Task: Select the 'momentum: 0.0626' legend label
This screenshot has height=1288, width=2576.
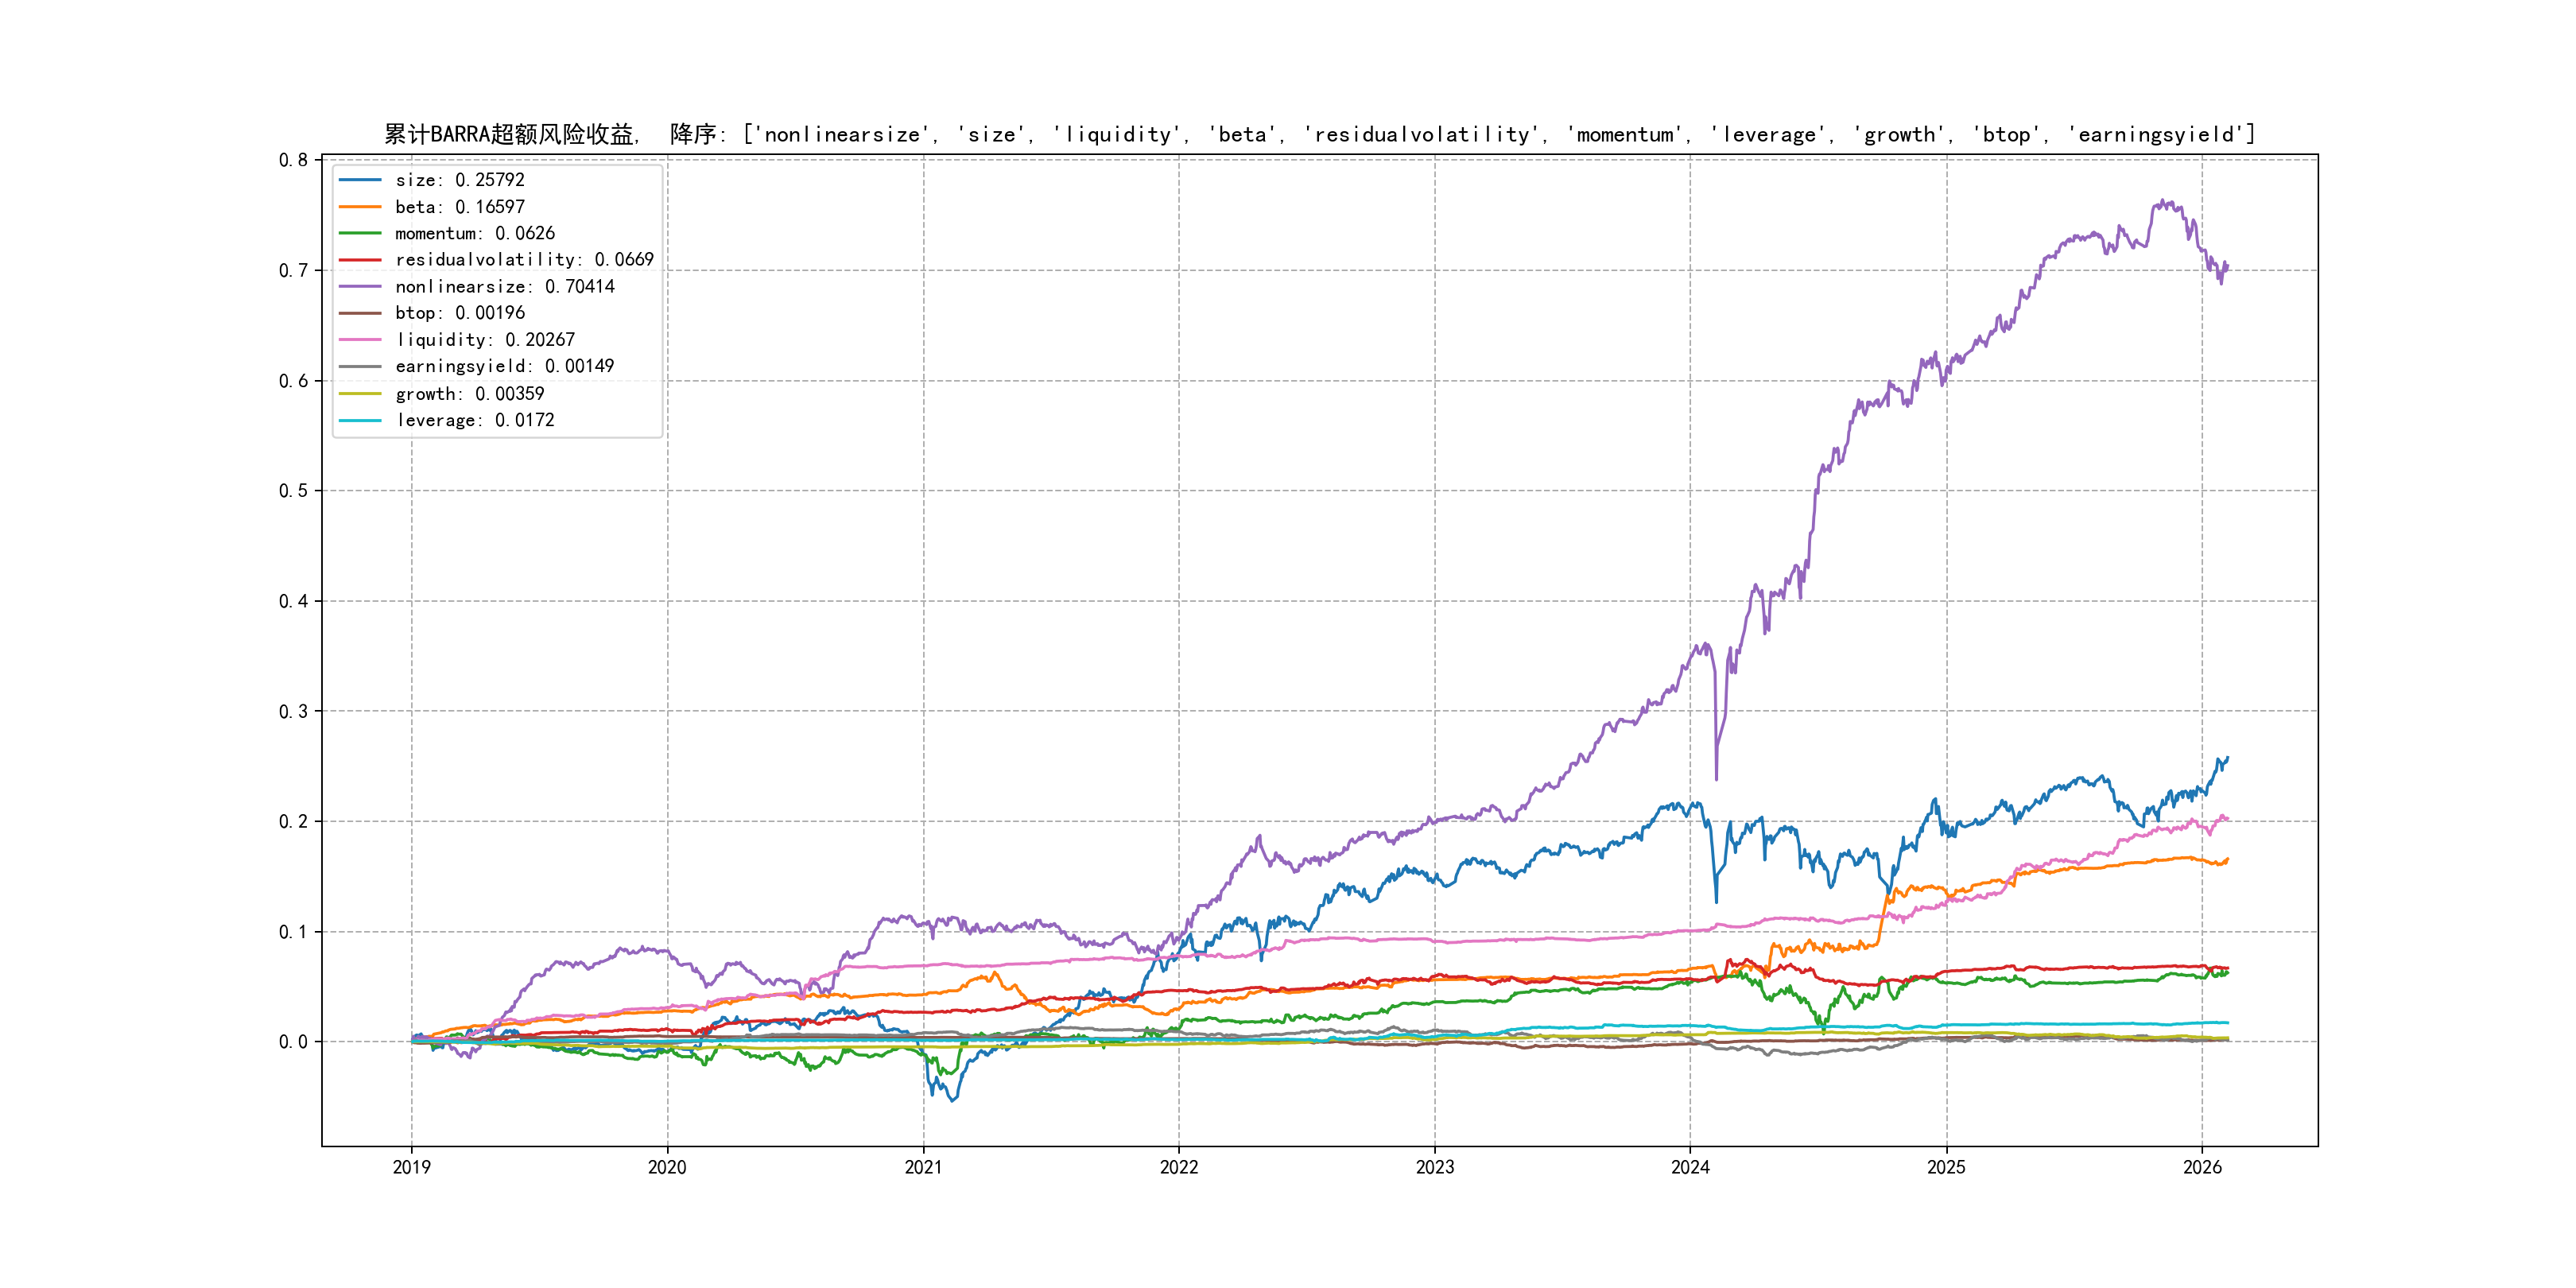Action: 474,233
